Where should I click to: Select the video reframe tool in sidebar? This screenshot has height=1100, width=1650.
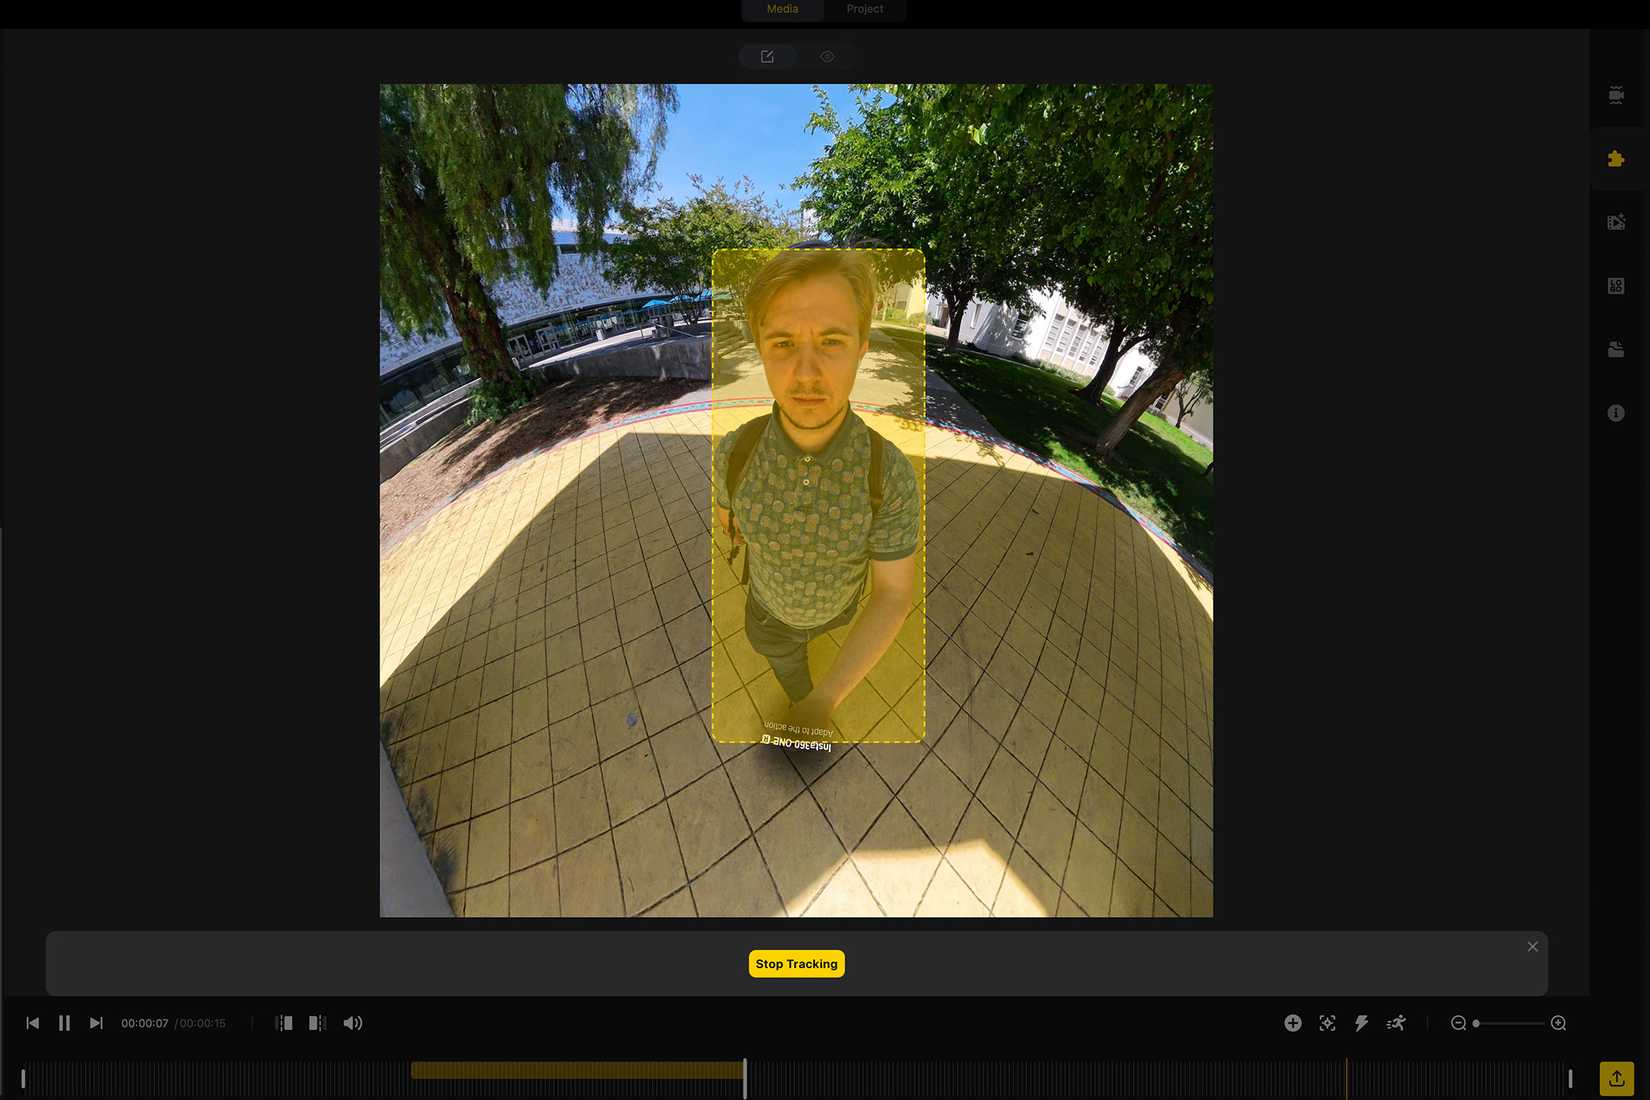coord(1617,96)
